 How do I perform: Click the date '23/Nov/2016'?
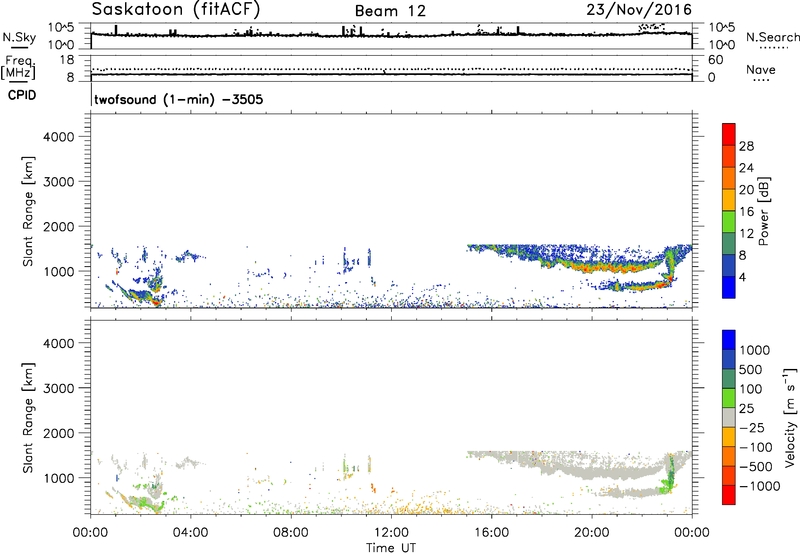point(639,9)
